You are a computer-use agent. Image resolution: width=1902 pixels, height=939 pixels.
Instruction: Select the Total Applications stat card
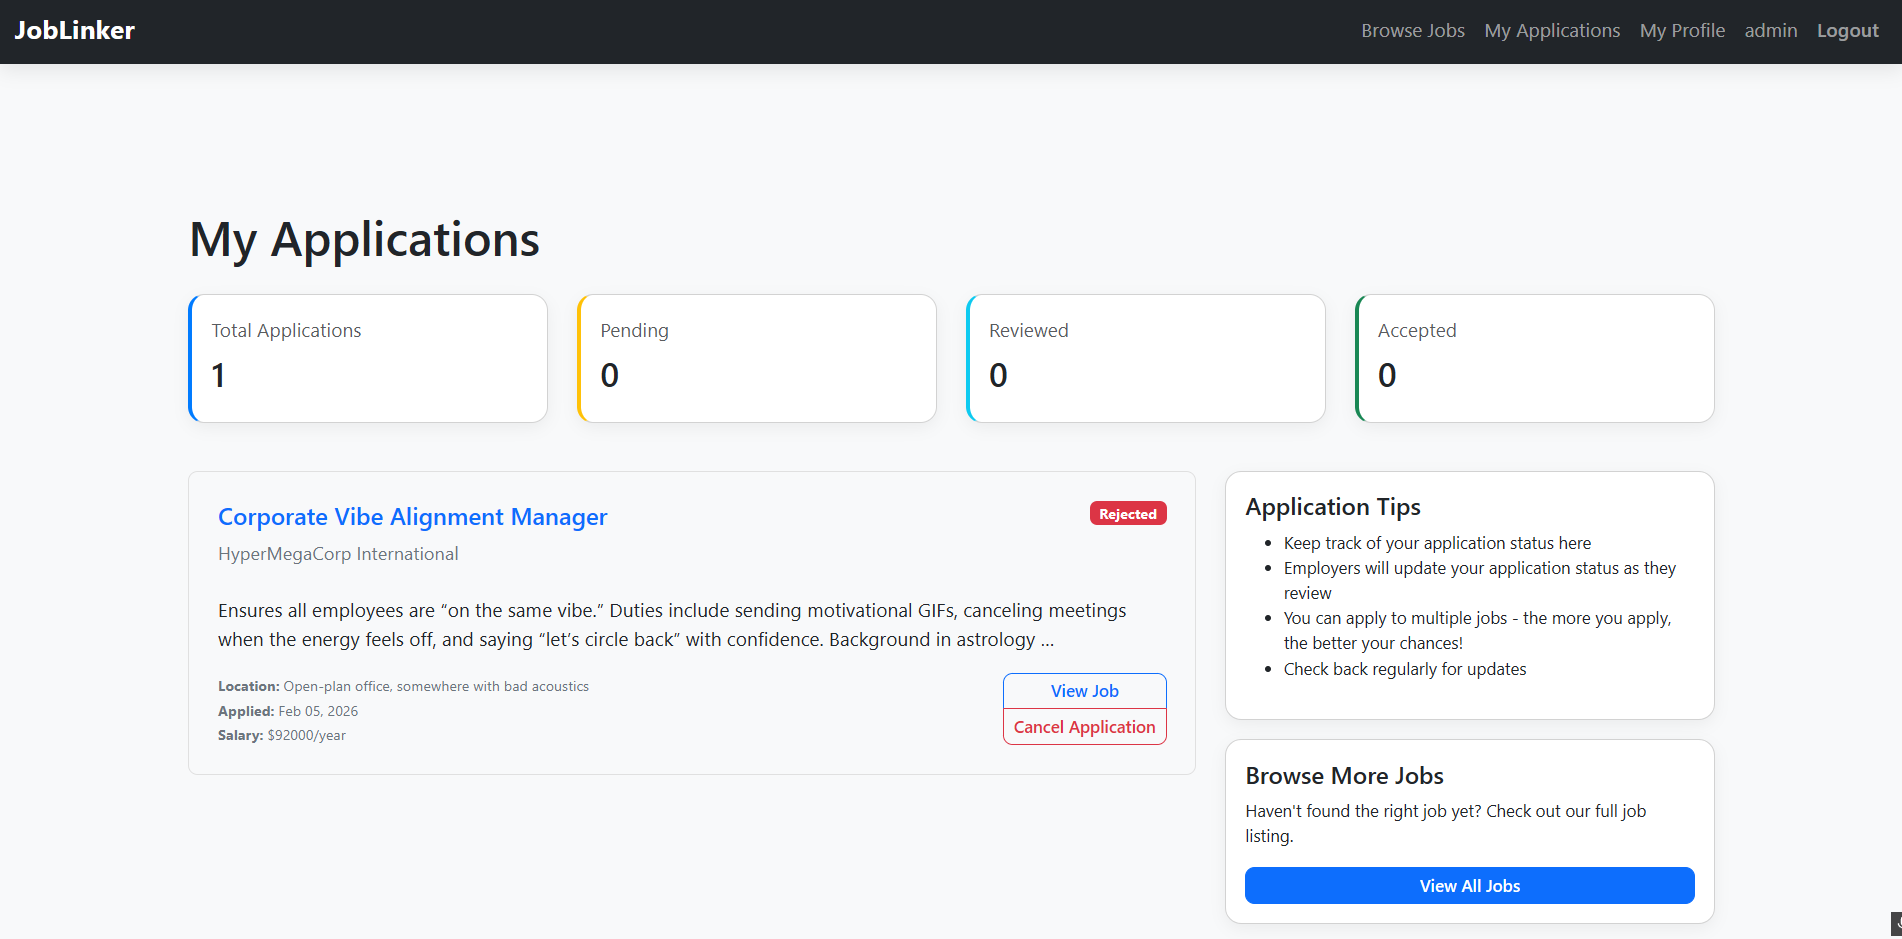click(368, 358)
